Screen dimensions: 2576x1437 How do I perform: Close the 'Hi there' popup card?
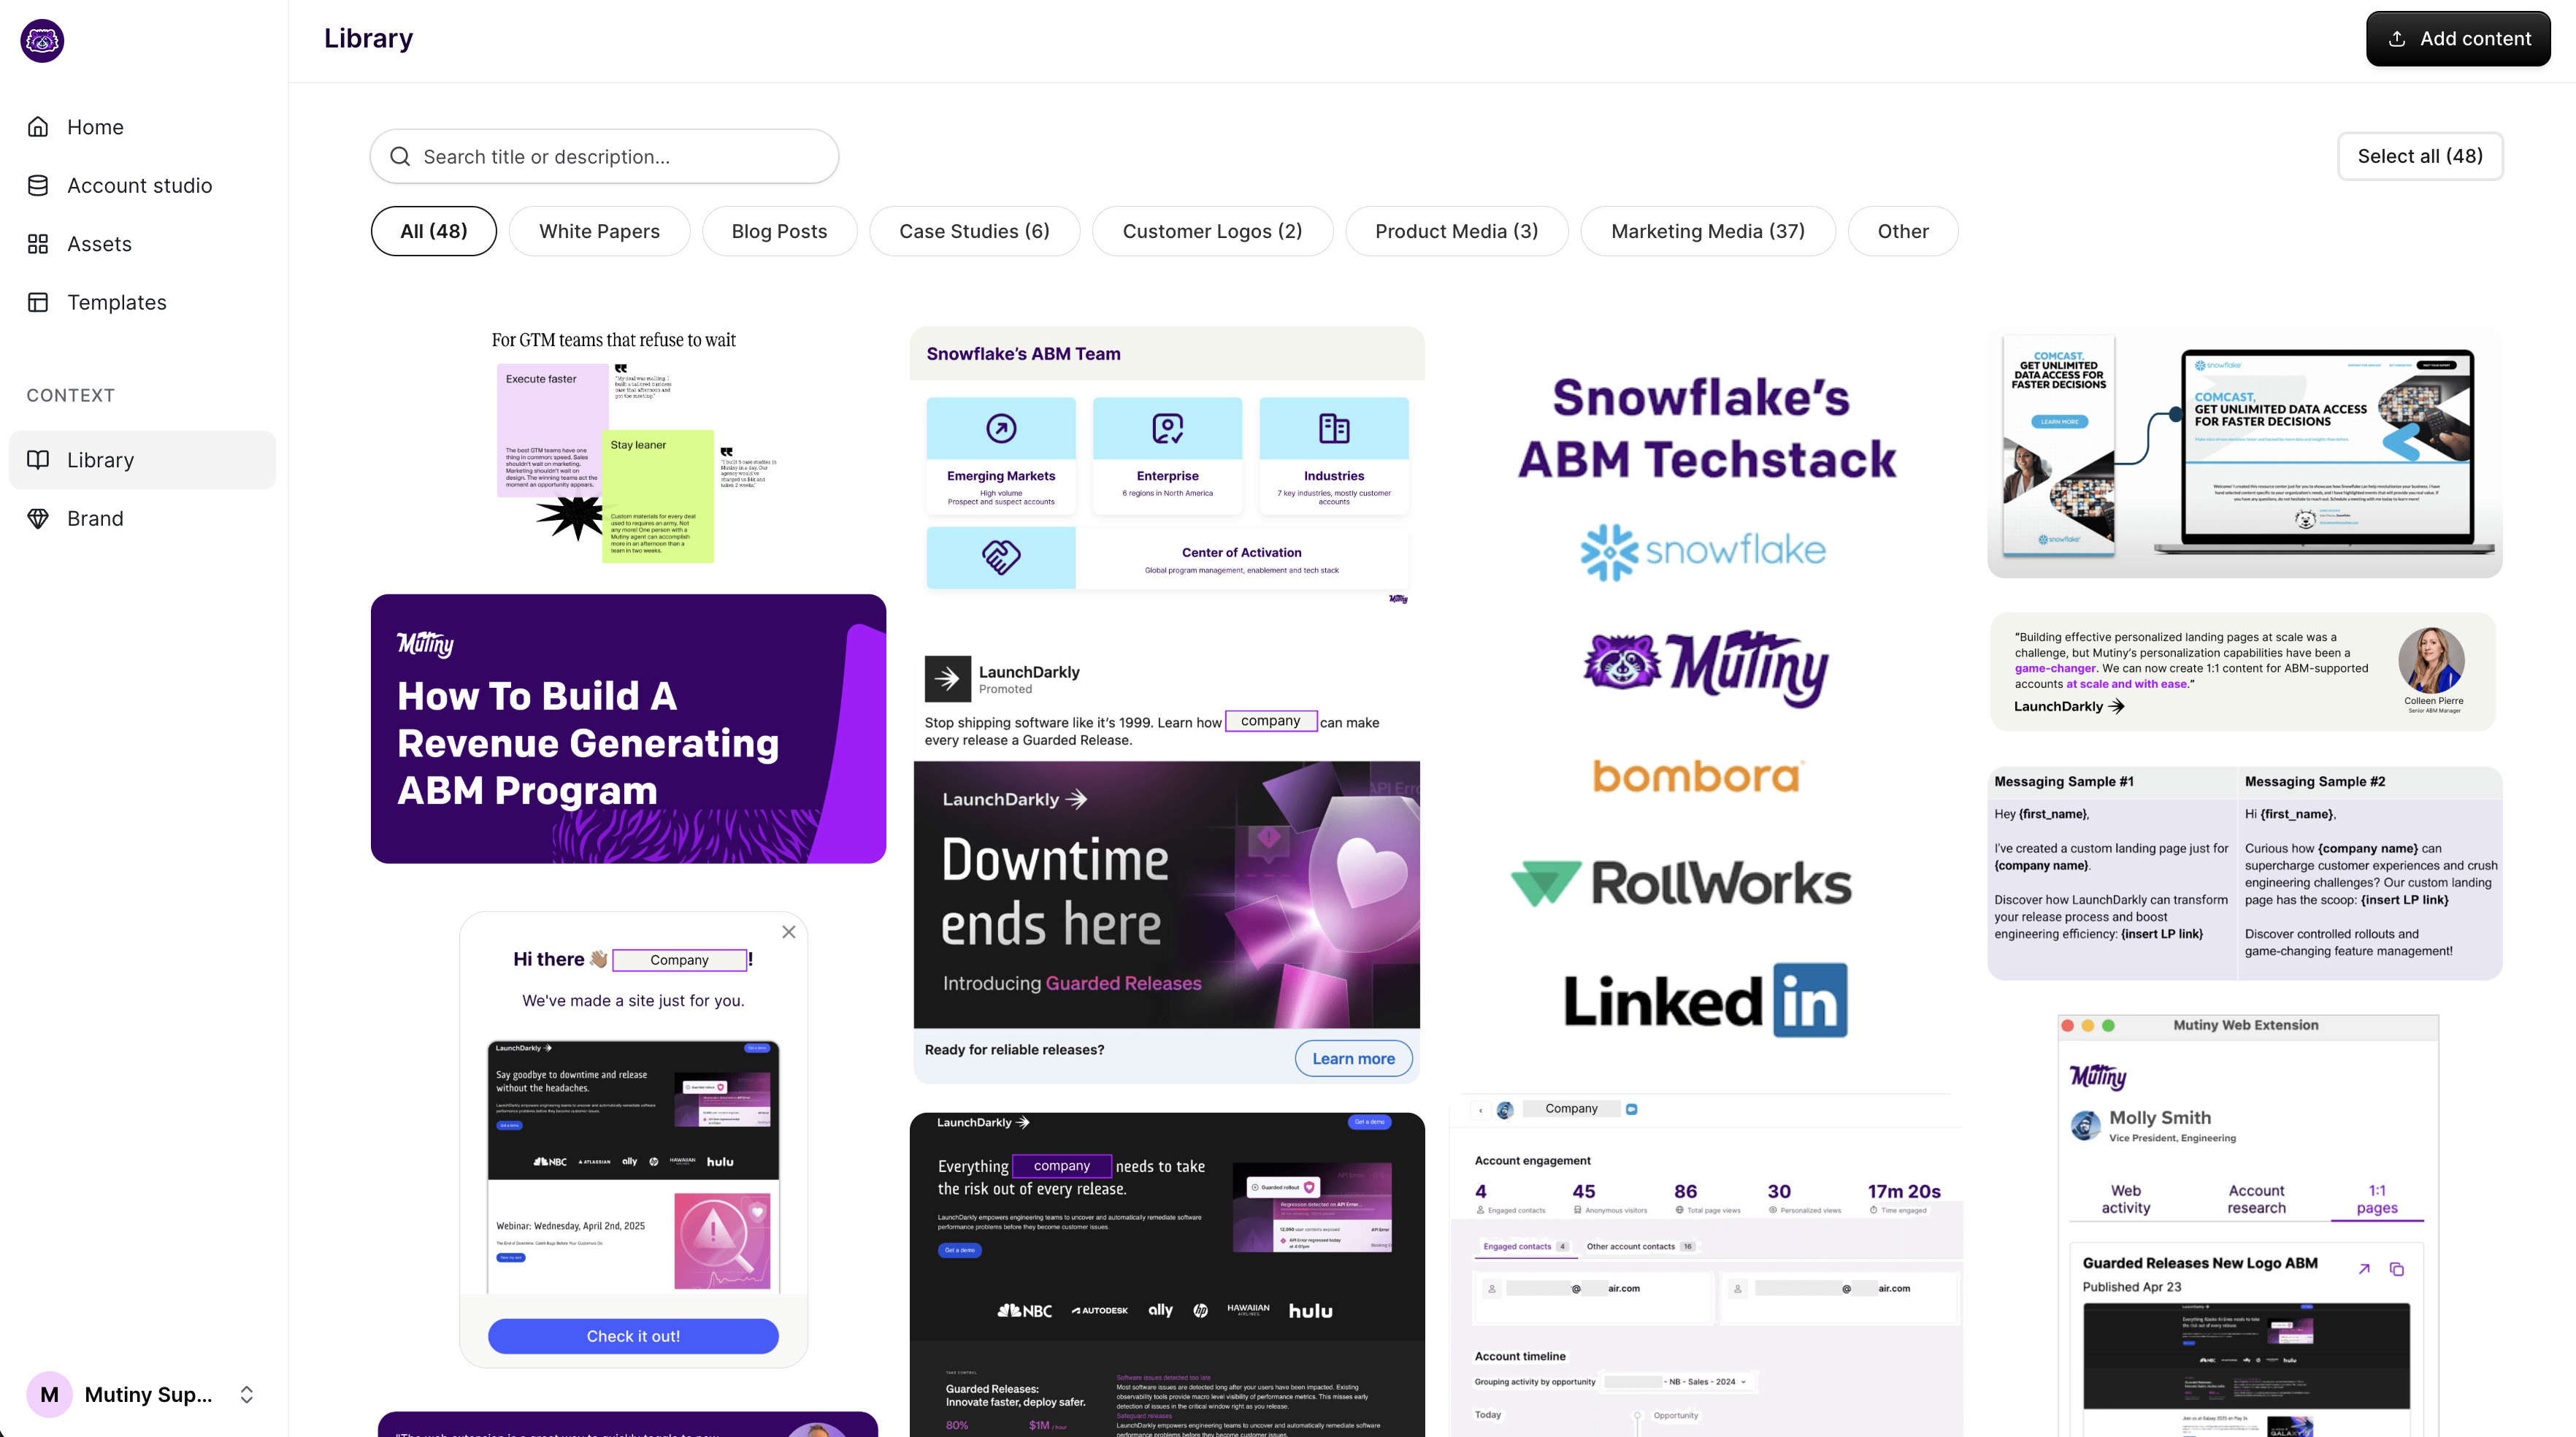click(x=788, y=932)
